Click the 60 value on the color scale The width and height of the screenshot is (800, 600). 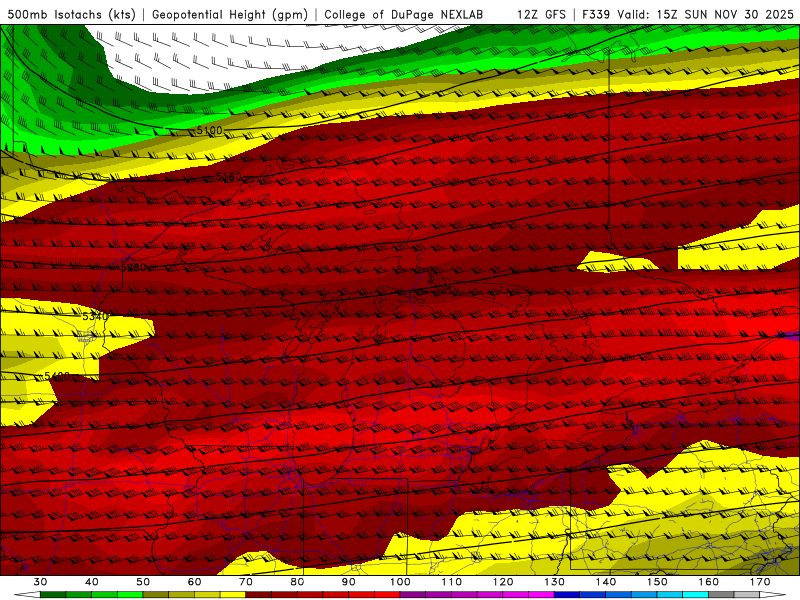point(194,582)
